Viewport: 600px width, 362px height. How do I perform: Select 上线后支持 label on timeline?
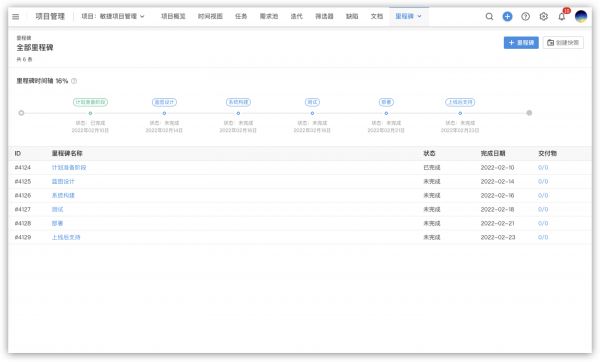click(460, 102)
